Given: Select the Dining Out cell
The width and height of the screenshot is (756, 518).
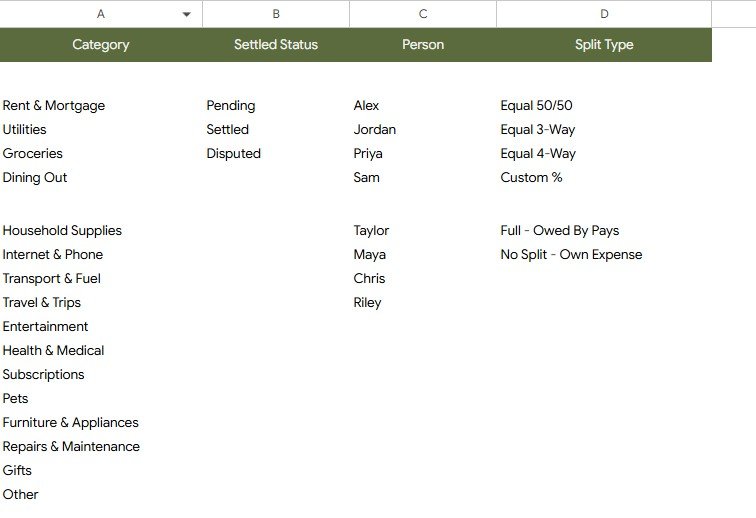Looking at the screenshot, I should pyautogui.click(x=101, y=177).
